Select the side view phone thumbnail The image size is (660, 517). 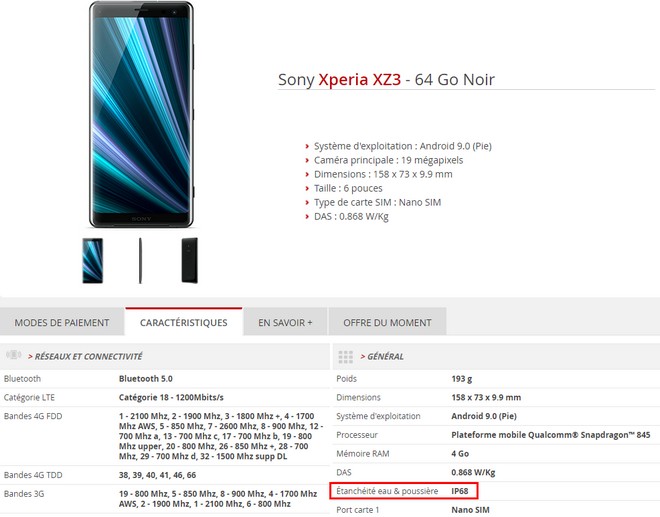pyautogui.click(x=140, y=261)
